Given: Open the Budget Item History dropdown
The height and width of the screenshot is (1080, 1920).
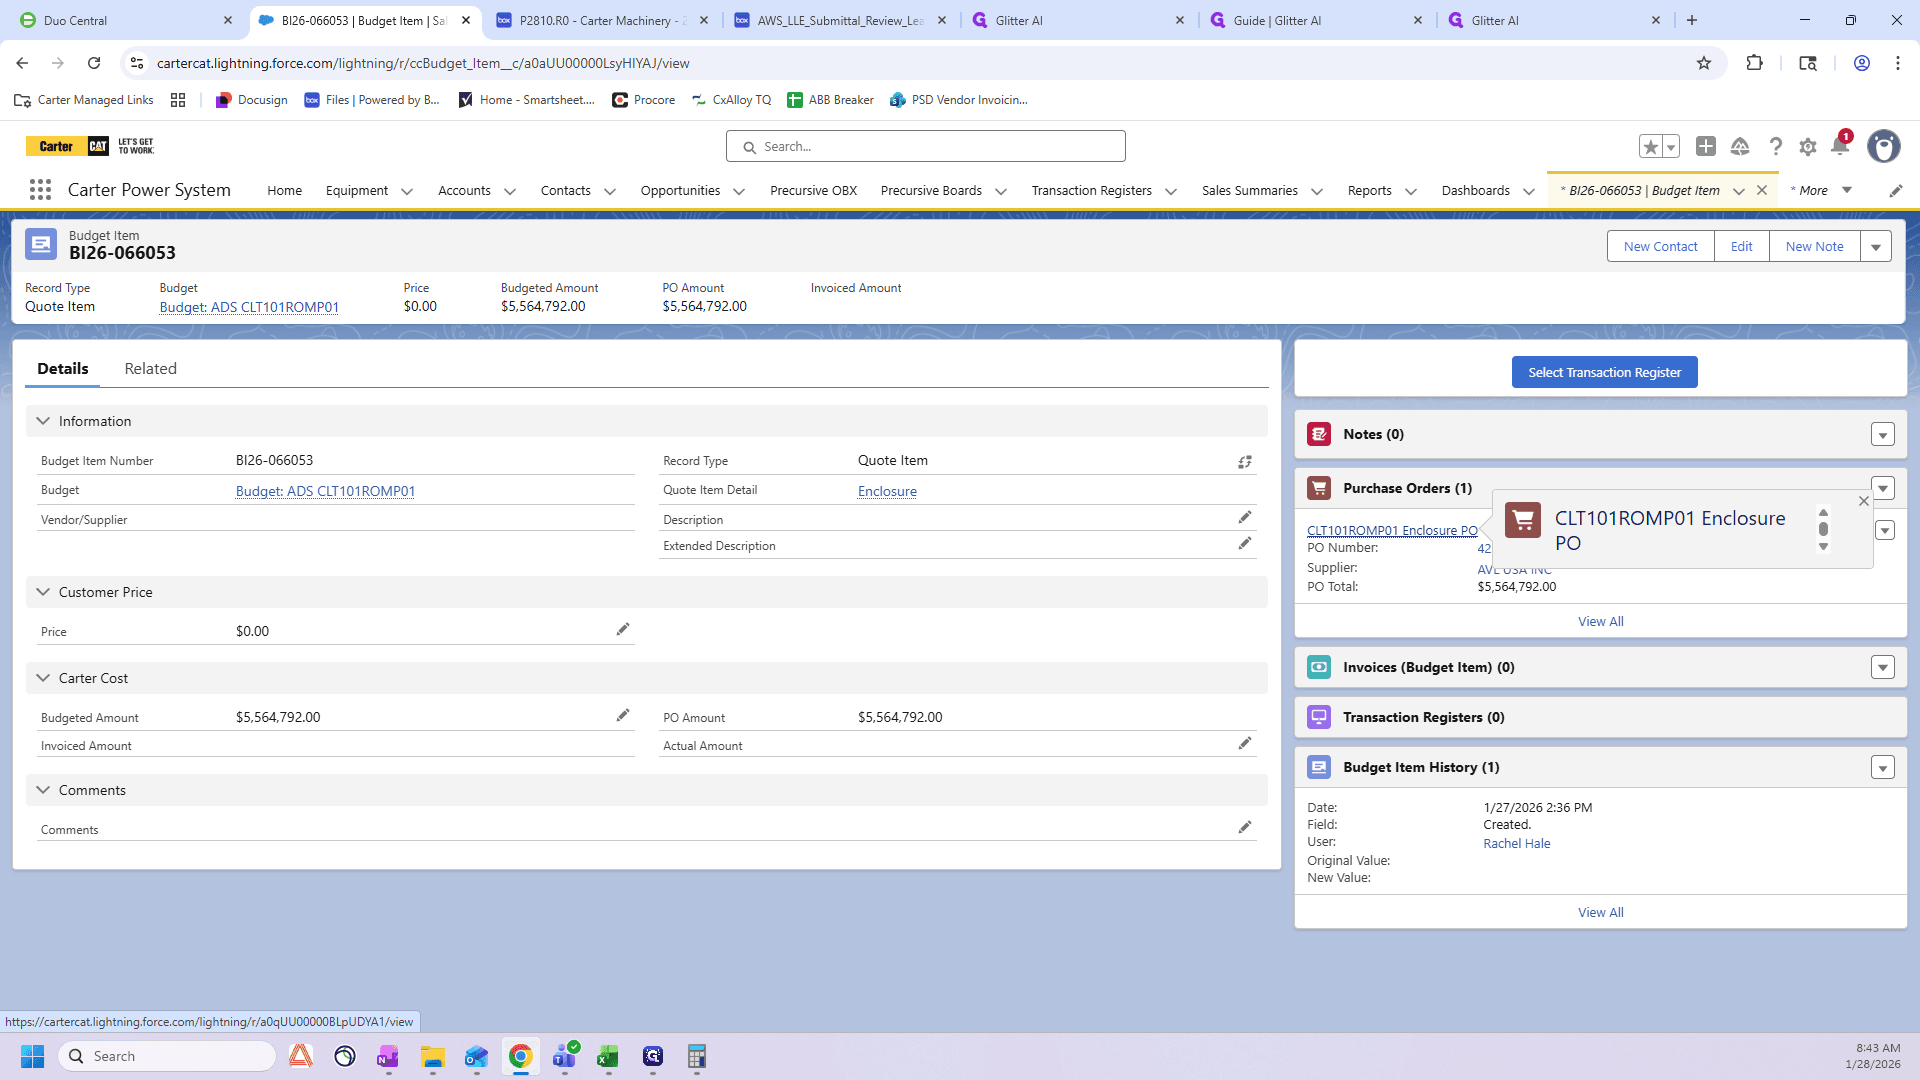Looking at the screenshot, I should click(1883, 768).
